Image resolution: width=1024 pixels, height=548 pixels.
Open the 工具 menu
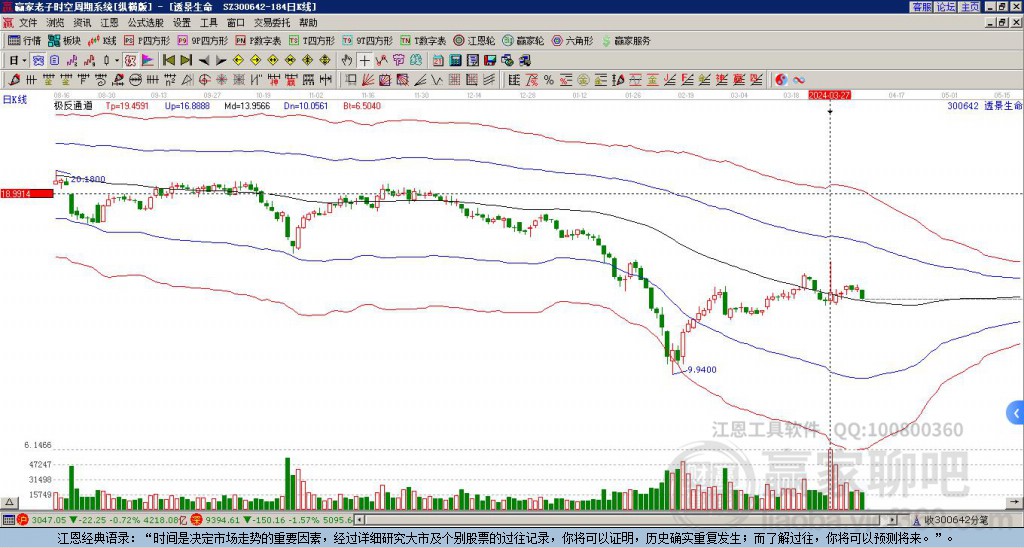click(209, 23)
